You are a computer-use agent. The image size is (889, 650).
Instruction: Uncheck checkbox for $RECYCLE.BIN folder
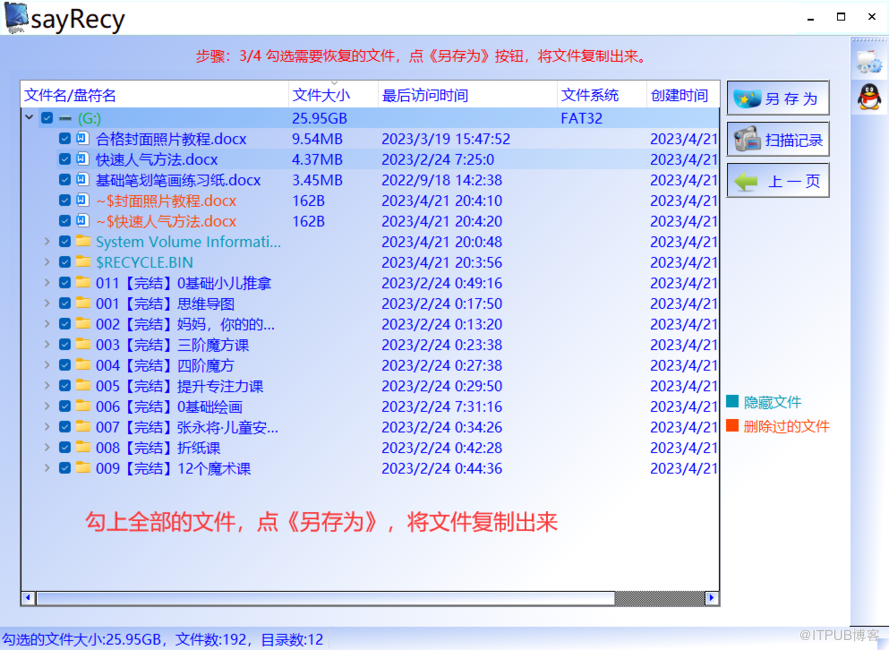click(65, 262)
